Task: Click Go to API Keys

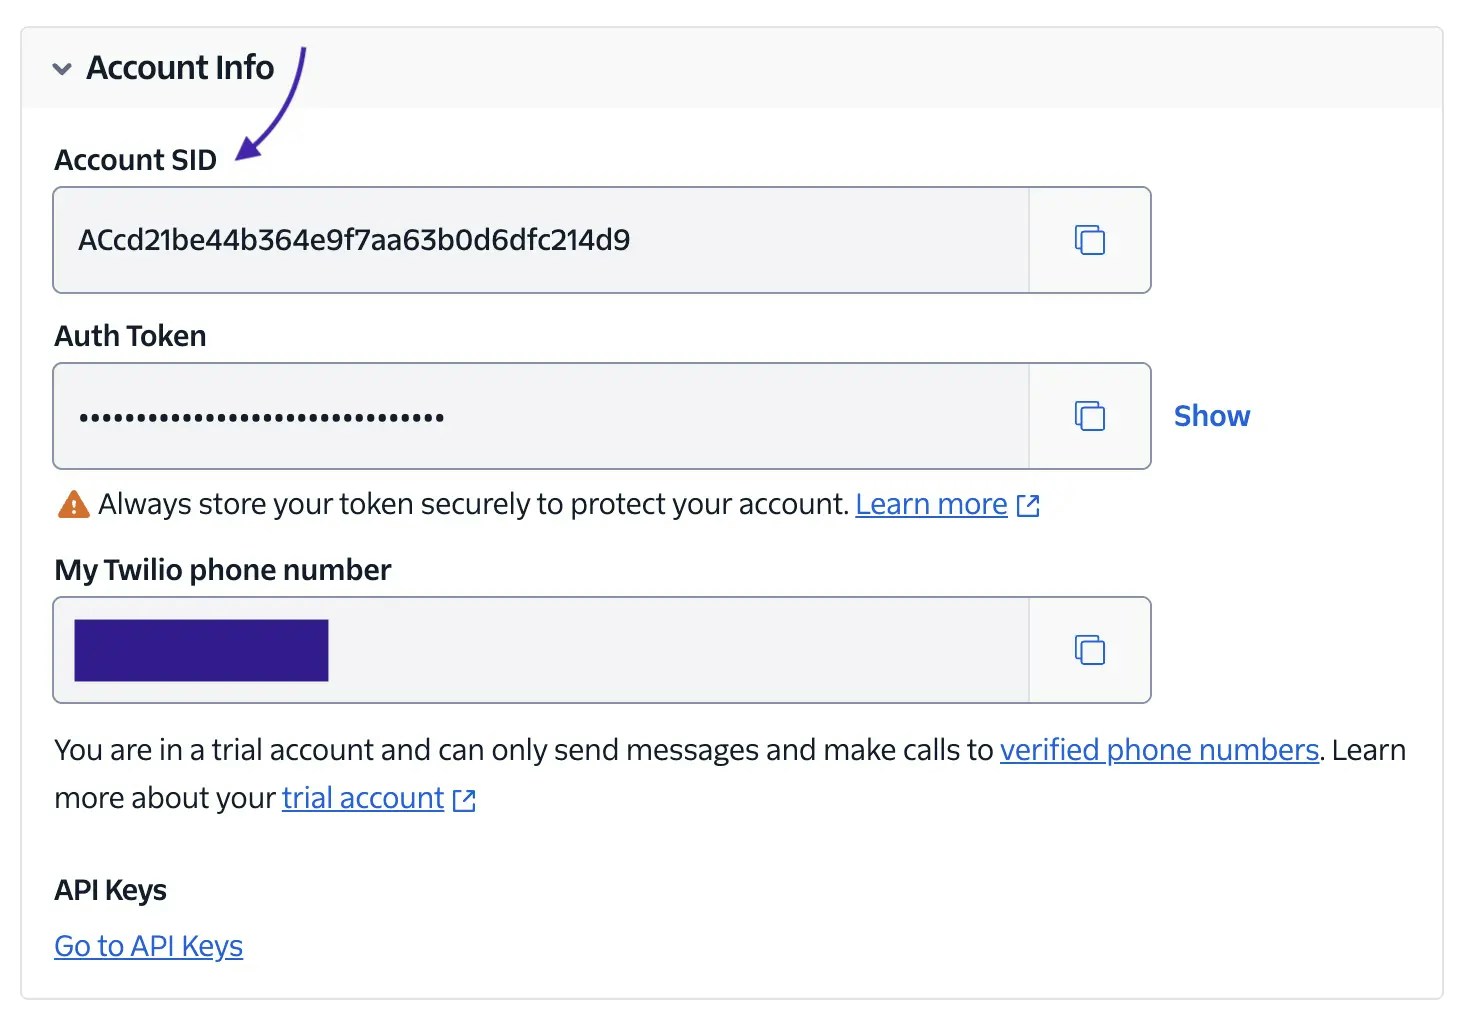Action: point(148,945)
